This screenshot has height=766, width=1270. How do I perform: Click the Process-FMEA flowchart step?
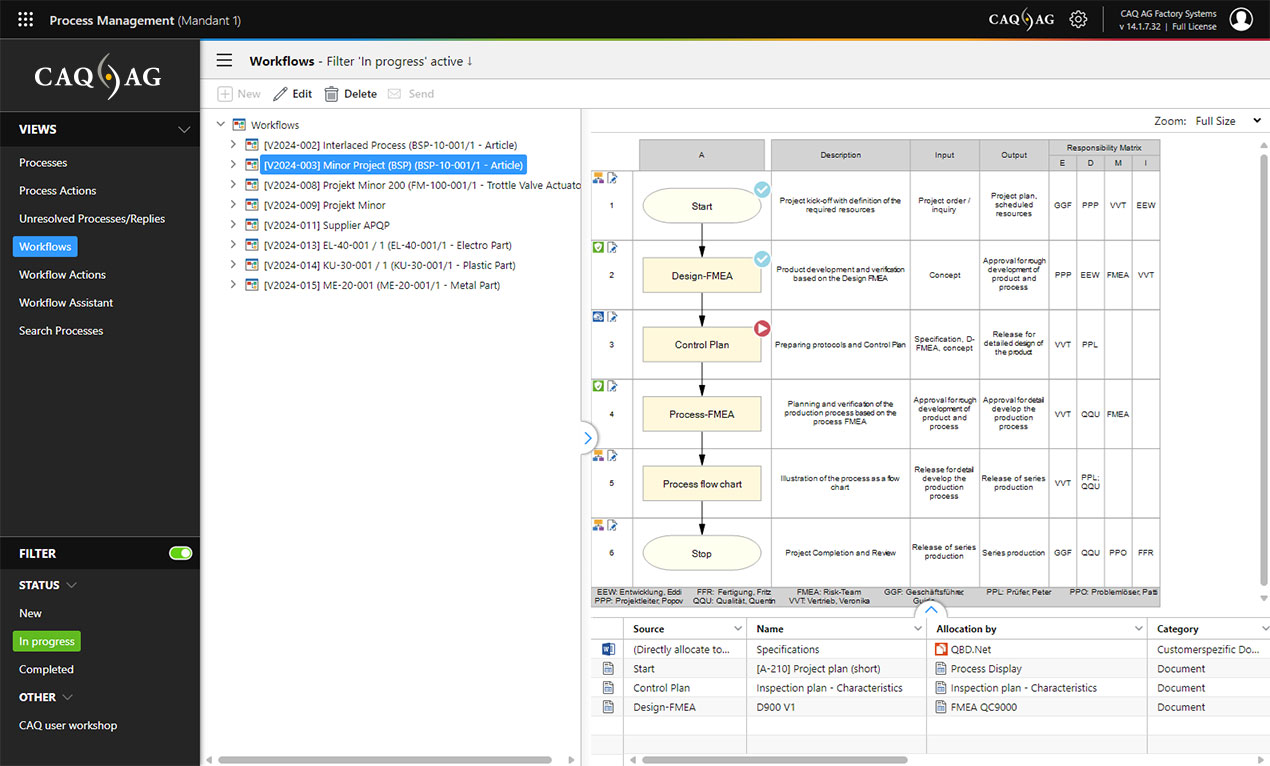pyautogui.click(x=702, y=414)
